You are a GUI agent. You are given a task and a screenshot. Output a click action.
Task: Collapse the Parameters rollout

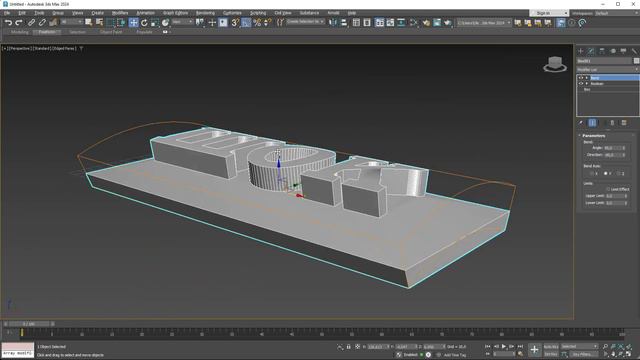tap(593, 136)
